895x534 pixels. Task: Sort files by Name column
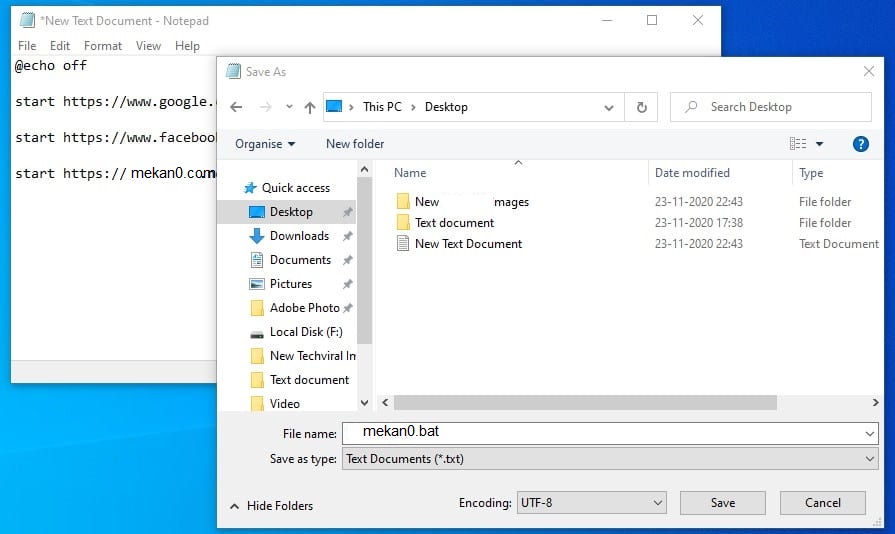point(410,172)
